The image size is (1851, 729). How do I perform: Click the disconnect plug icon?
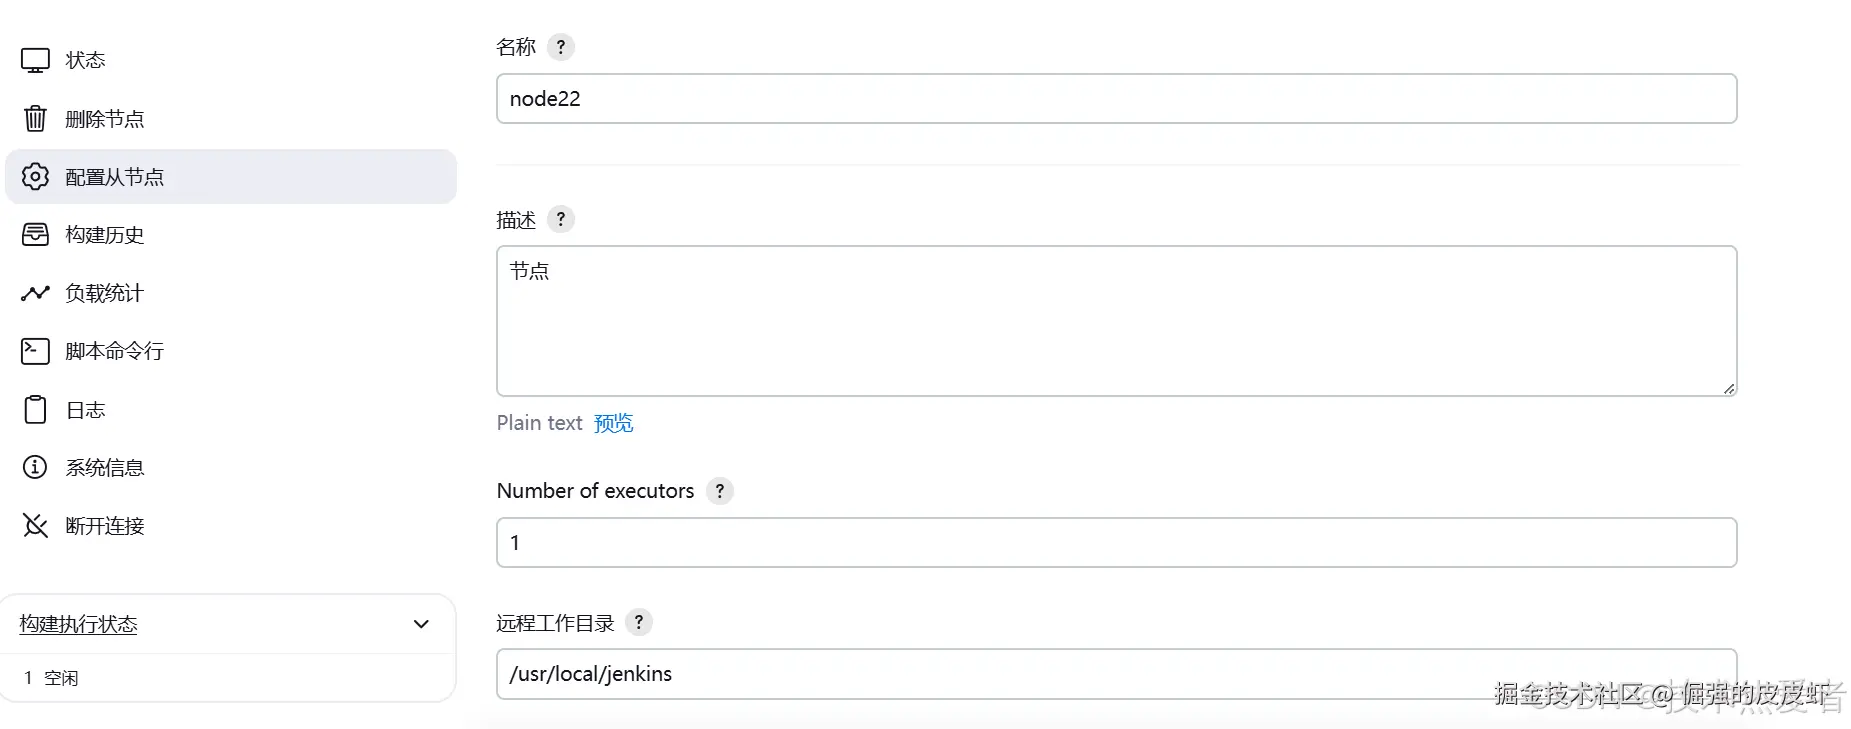35,526
